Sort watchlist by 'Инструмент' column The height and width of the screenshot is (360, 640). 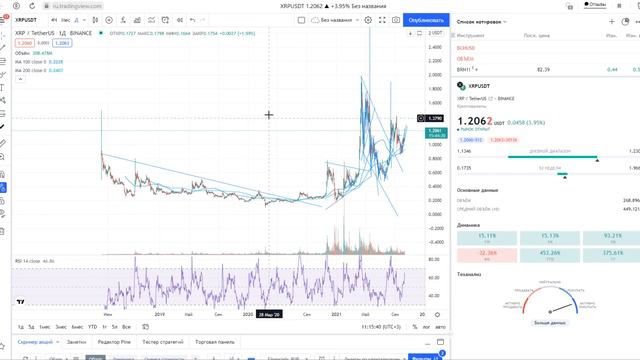[470, 36]
